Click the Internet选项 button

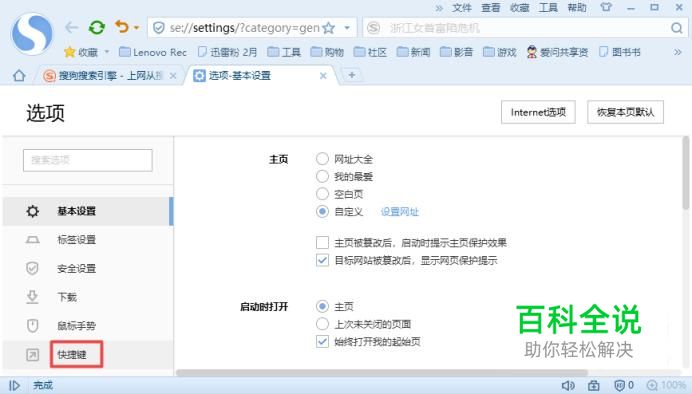(538, 112)
